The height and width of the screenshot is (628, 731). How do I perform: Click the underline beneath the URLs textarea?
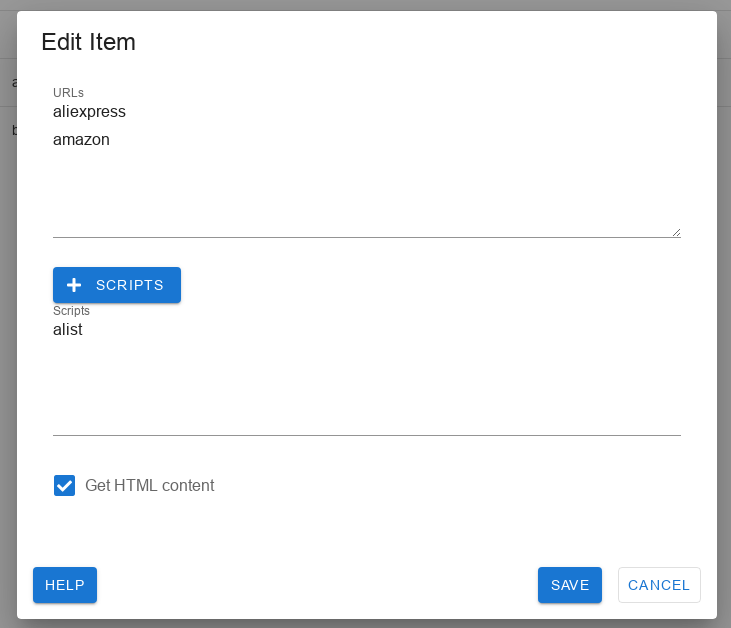(x=367, y=237)
